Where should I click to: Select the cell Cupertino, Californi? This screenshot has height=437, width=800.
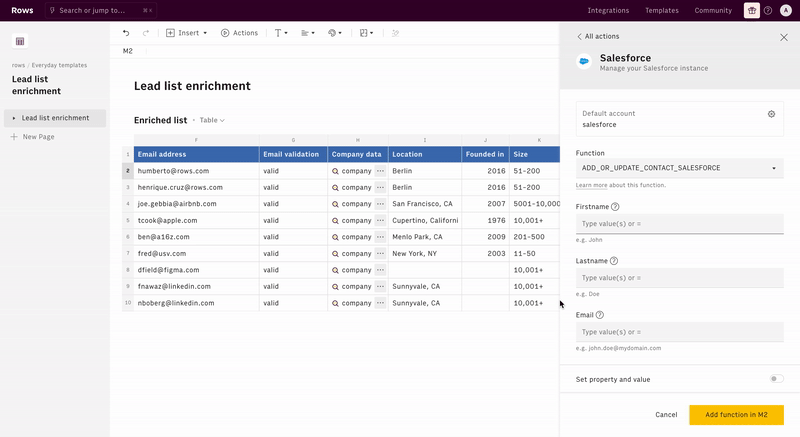pyautogui.click(x=425, y=220)
